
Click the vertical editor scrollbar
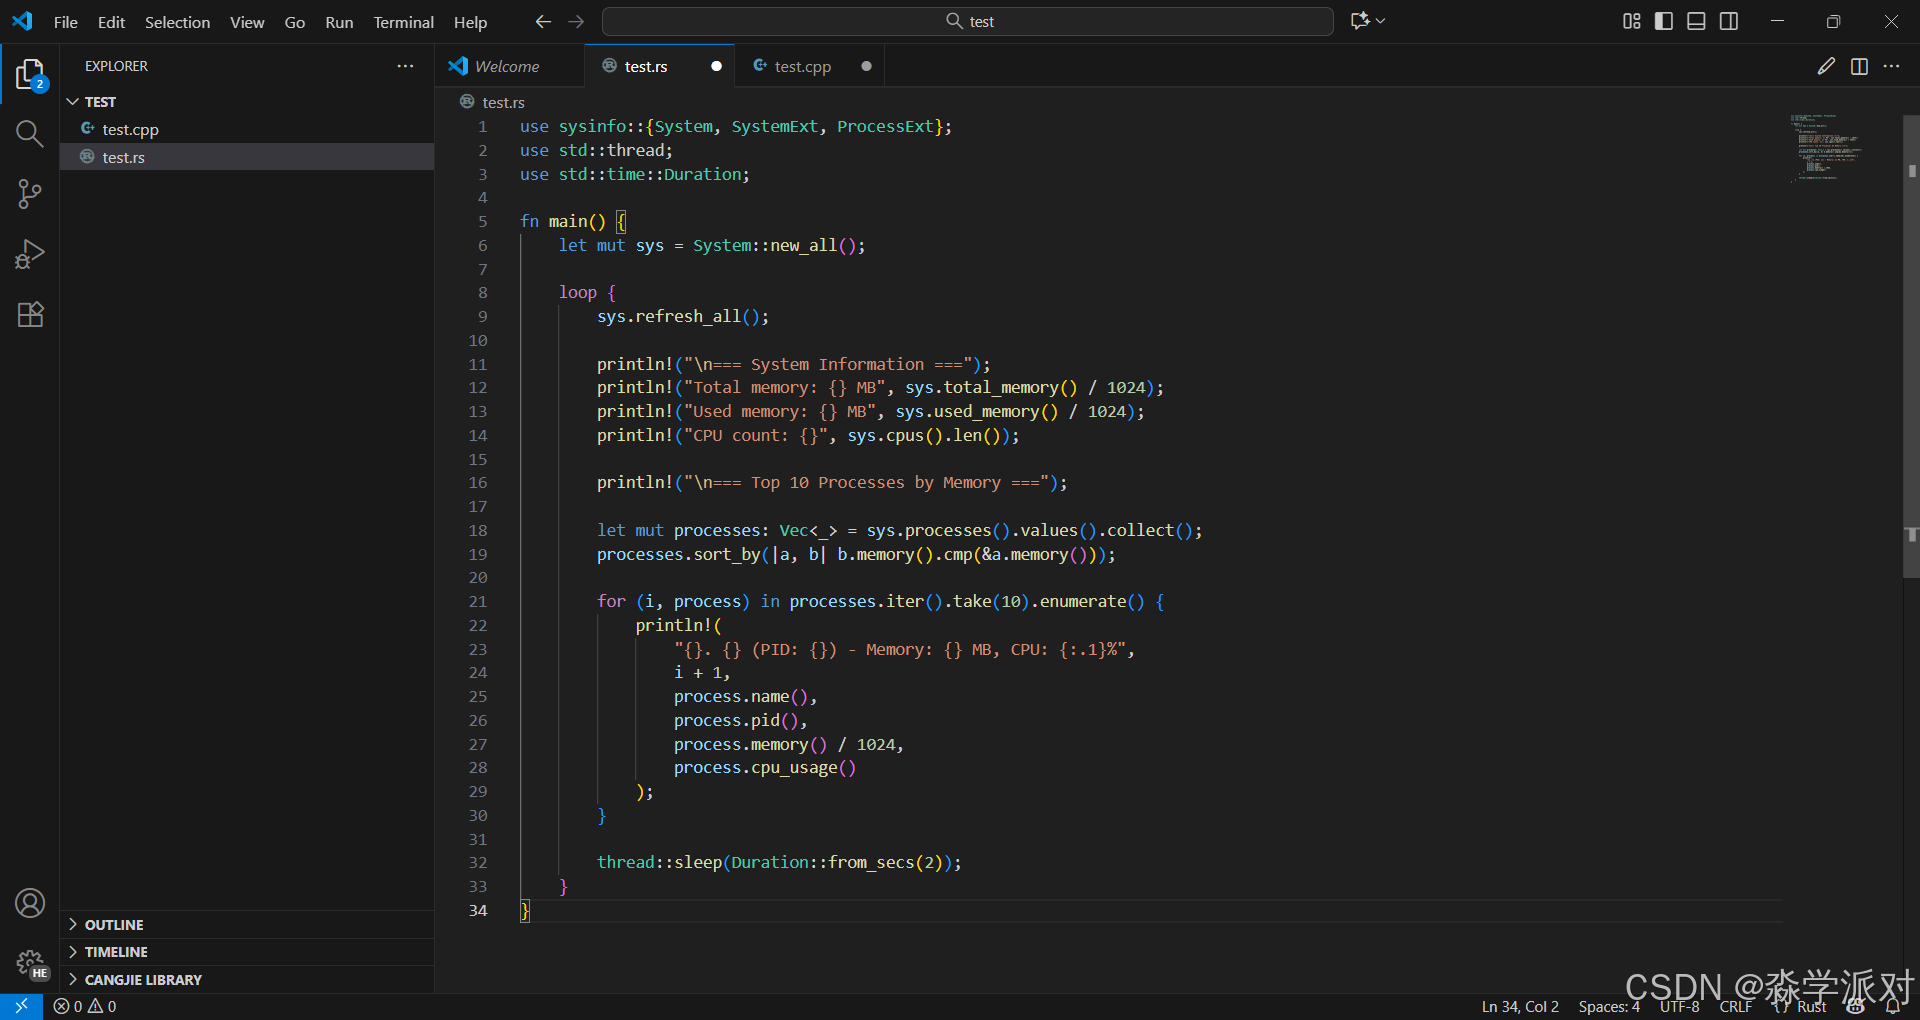click(x=1911, y=346)
